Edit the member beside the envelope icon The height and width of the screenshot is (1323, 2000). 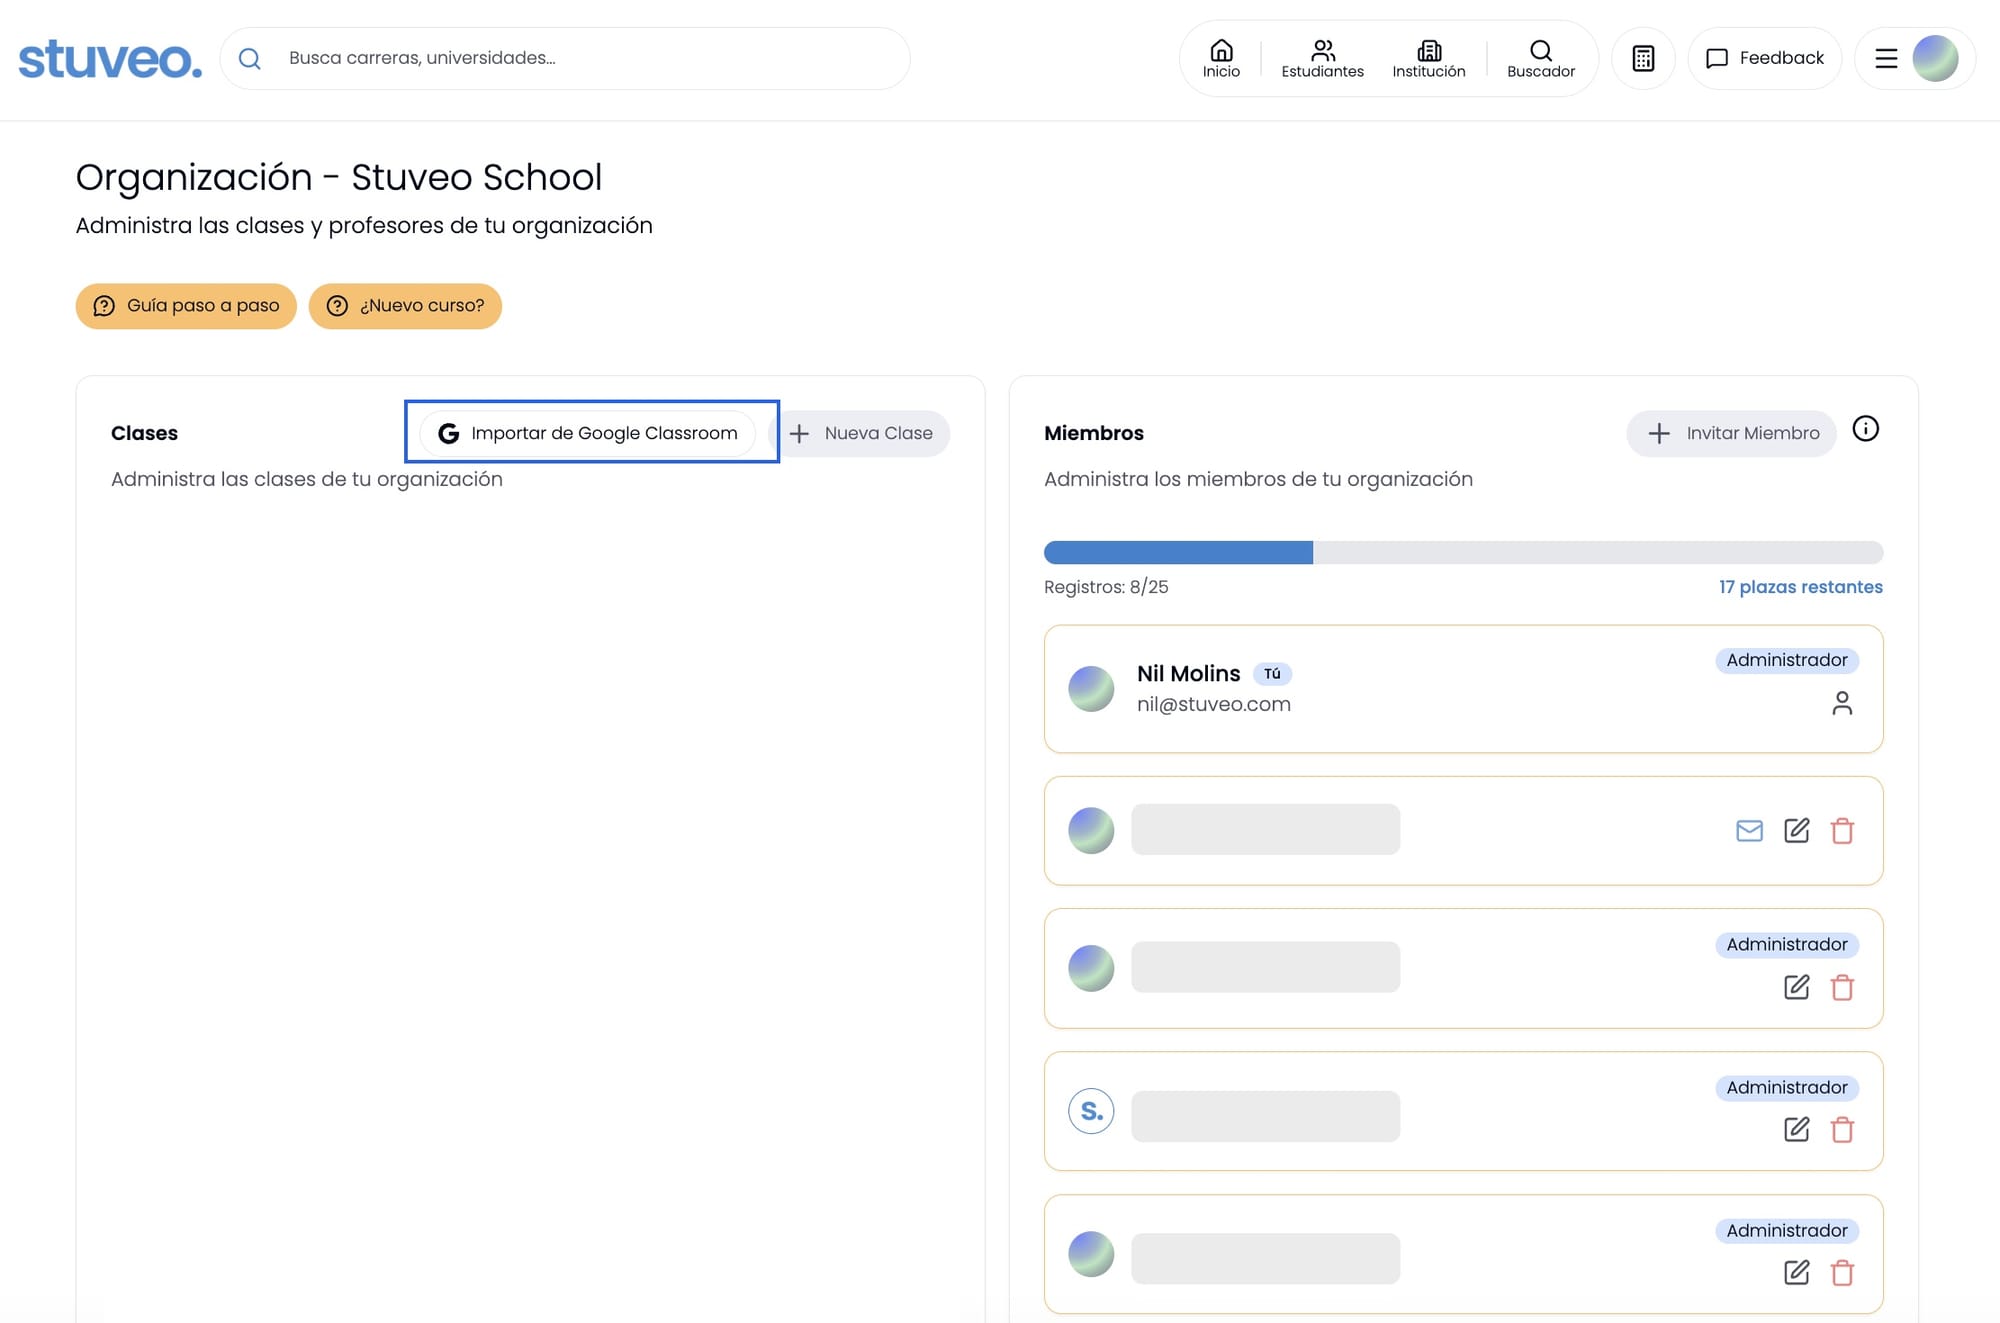click(x=1796, y=831)
